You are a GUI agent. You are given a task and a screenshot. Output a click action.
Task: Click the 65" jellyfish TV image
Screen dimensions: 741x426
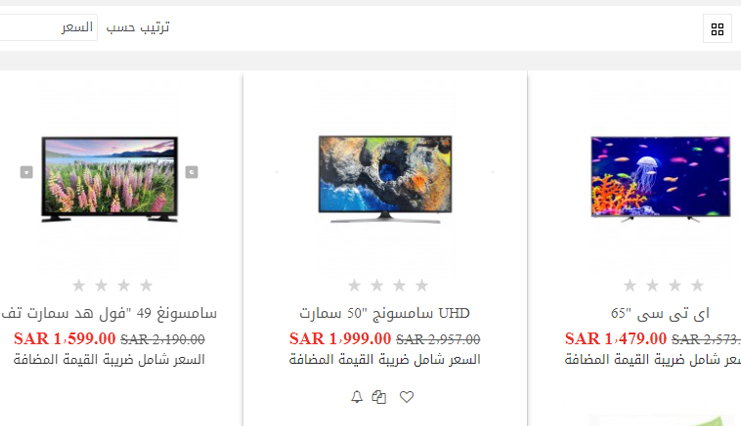click(x=661, y=178)
